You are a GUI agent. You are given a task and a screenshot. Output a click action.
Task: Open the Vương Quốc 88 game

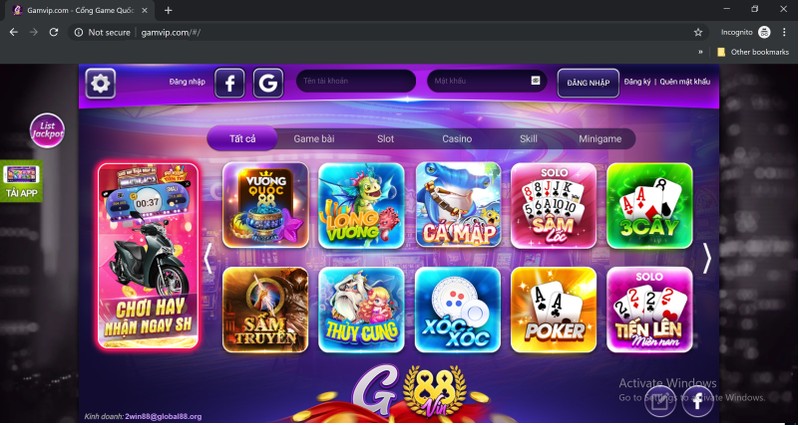[265, 205]
